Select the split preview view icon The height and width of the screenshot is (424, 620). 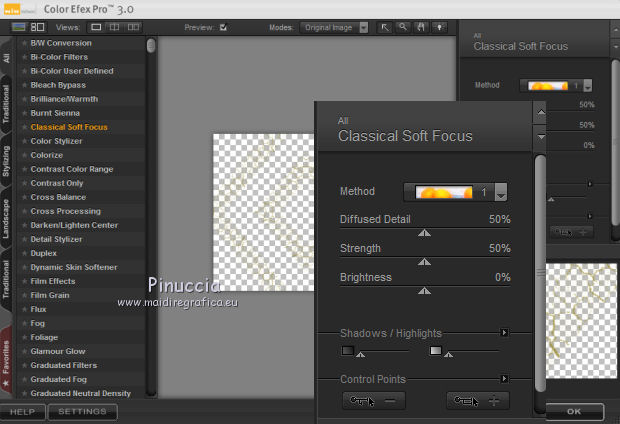tap(116, 27)
